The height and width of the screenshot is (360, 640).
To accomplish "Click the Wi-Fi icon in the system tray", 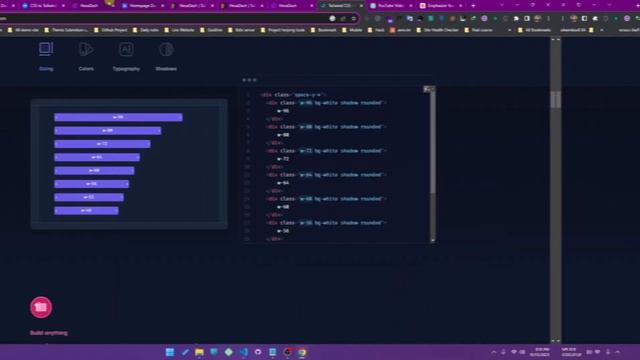I will click(x=514, y=352).
